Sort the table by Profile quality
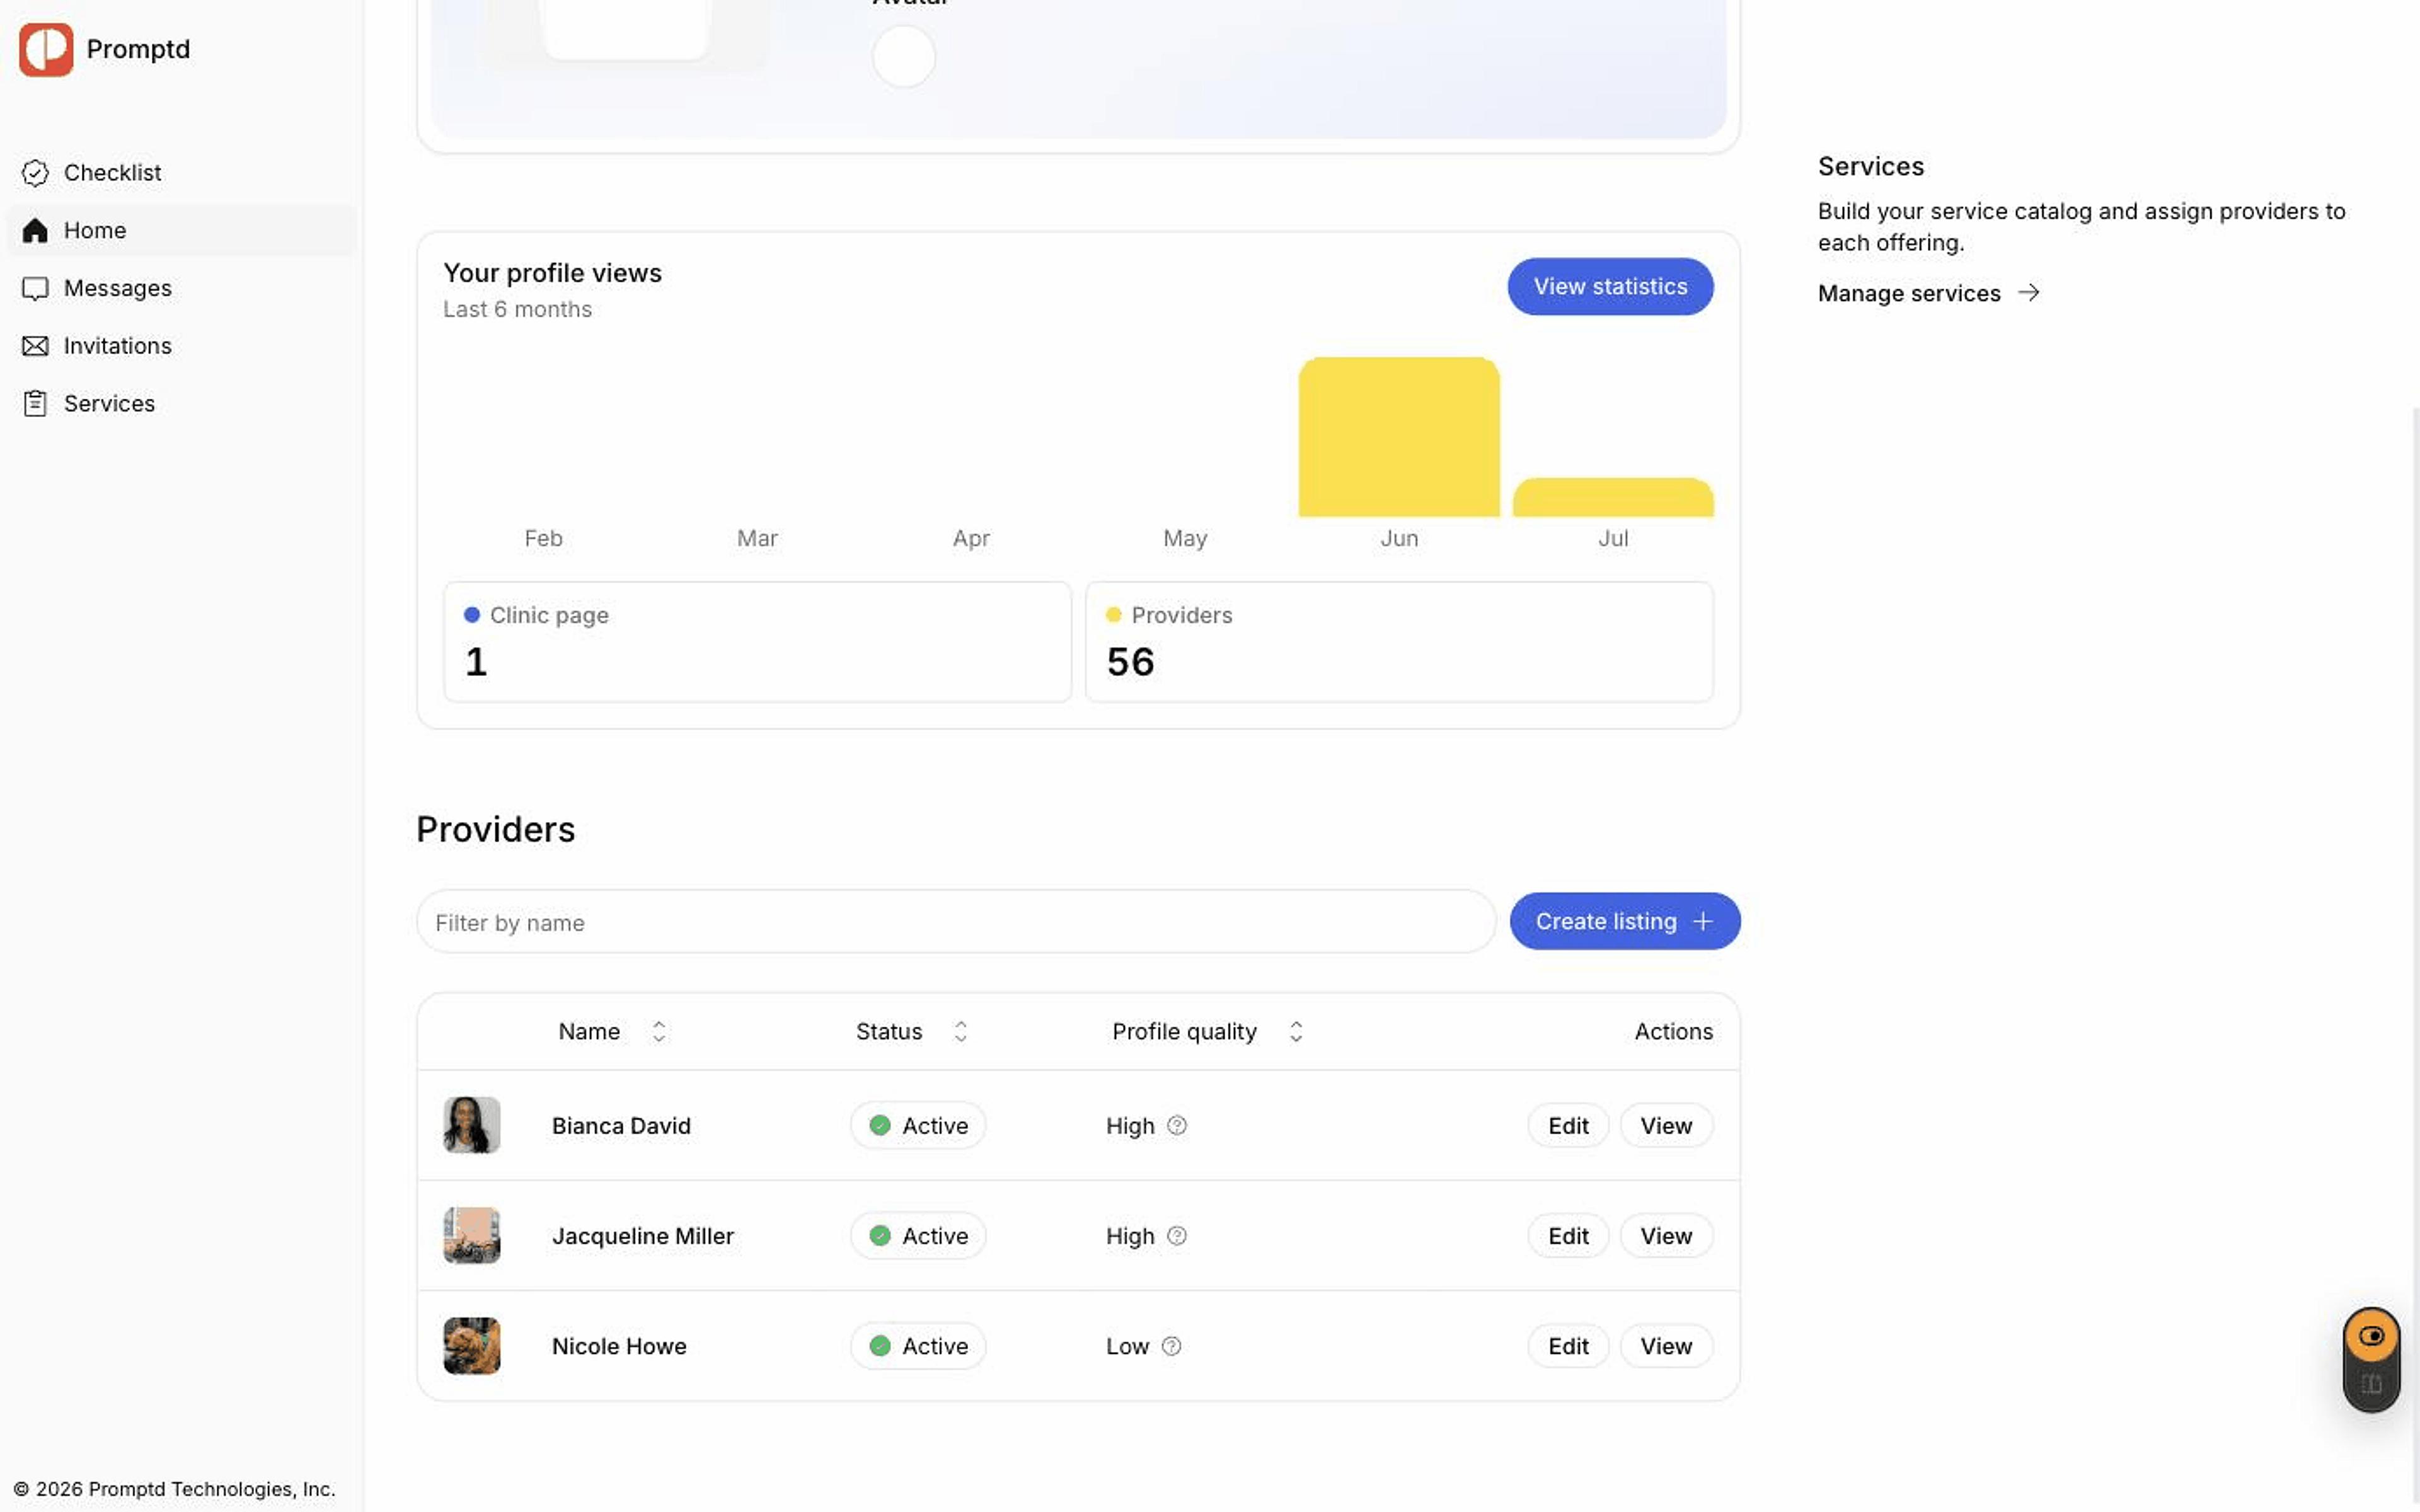This screenshot has height=1512, width=2420. (x=1207, y=1031)
